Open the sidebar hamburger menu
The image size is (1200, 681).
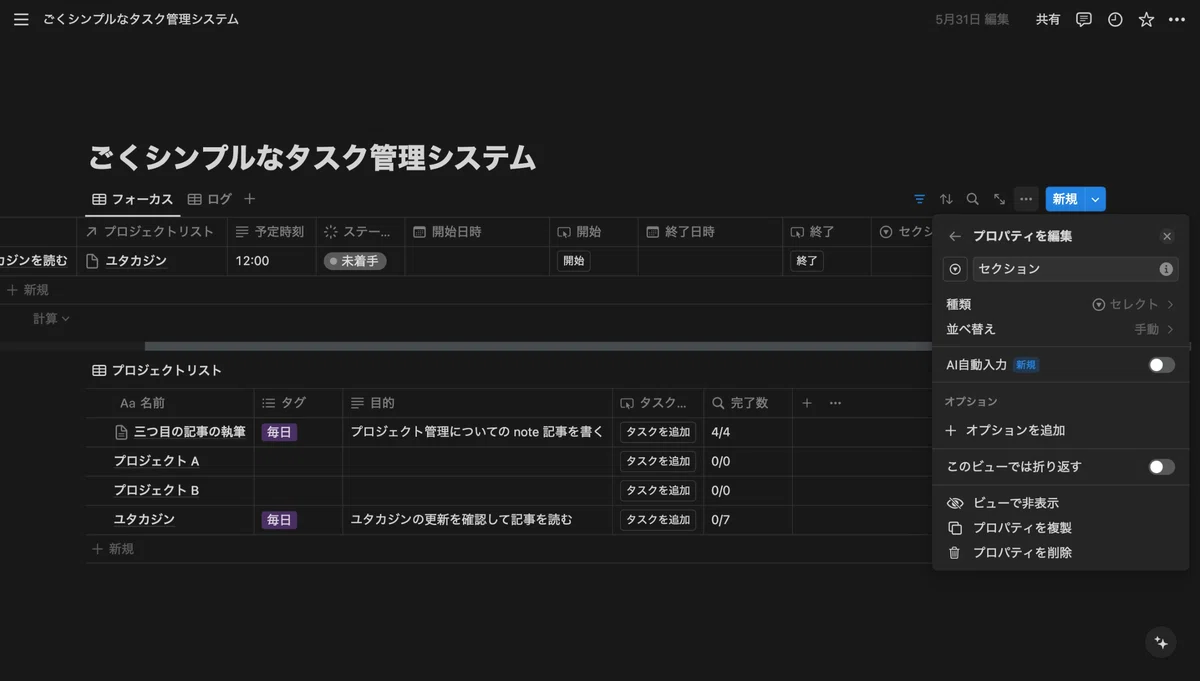pyautogui.click(x=21, y=19)
